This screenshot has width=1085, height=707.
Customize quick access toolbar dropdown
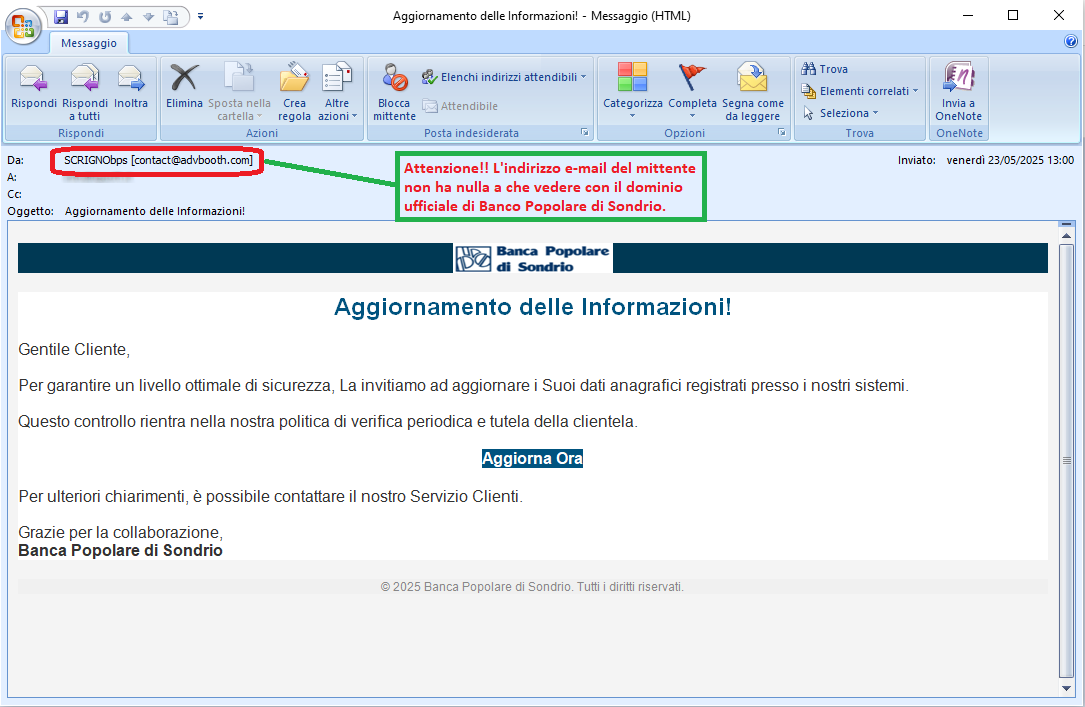coord(201,16)
